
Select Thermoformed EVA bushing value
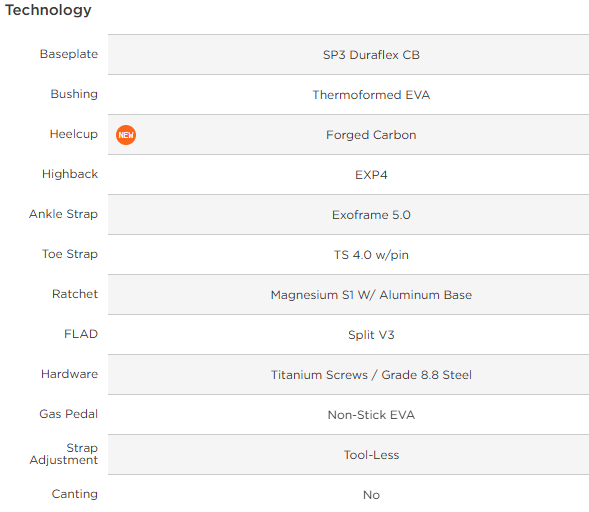[371, 95]
